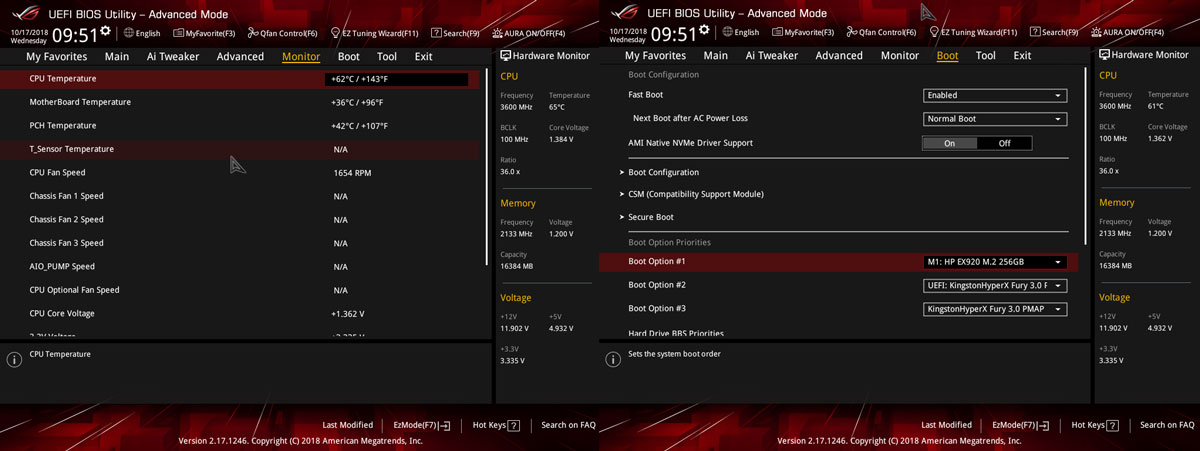Click scrollbar of the Monitor settings list
This screenshot has height=451, width=1200.
(x=487, y=165)
